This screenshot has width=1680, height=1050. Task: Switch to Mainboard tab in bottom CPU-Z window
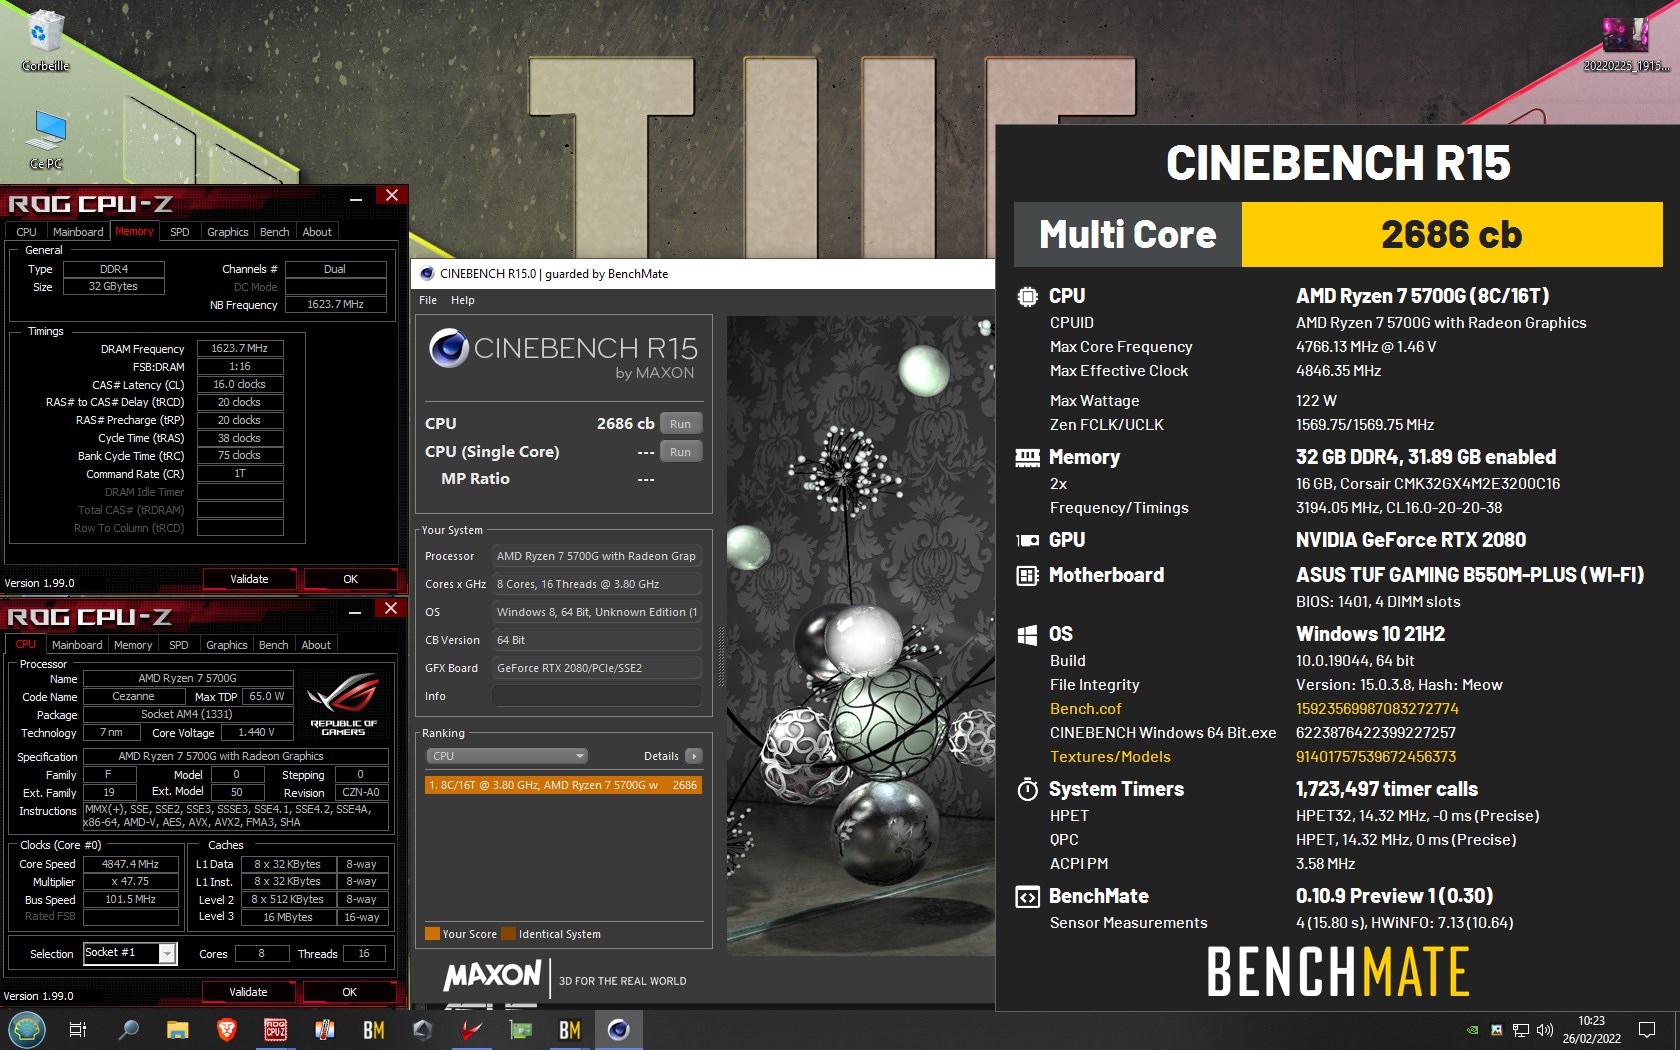(x=77, y=645)
